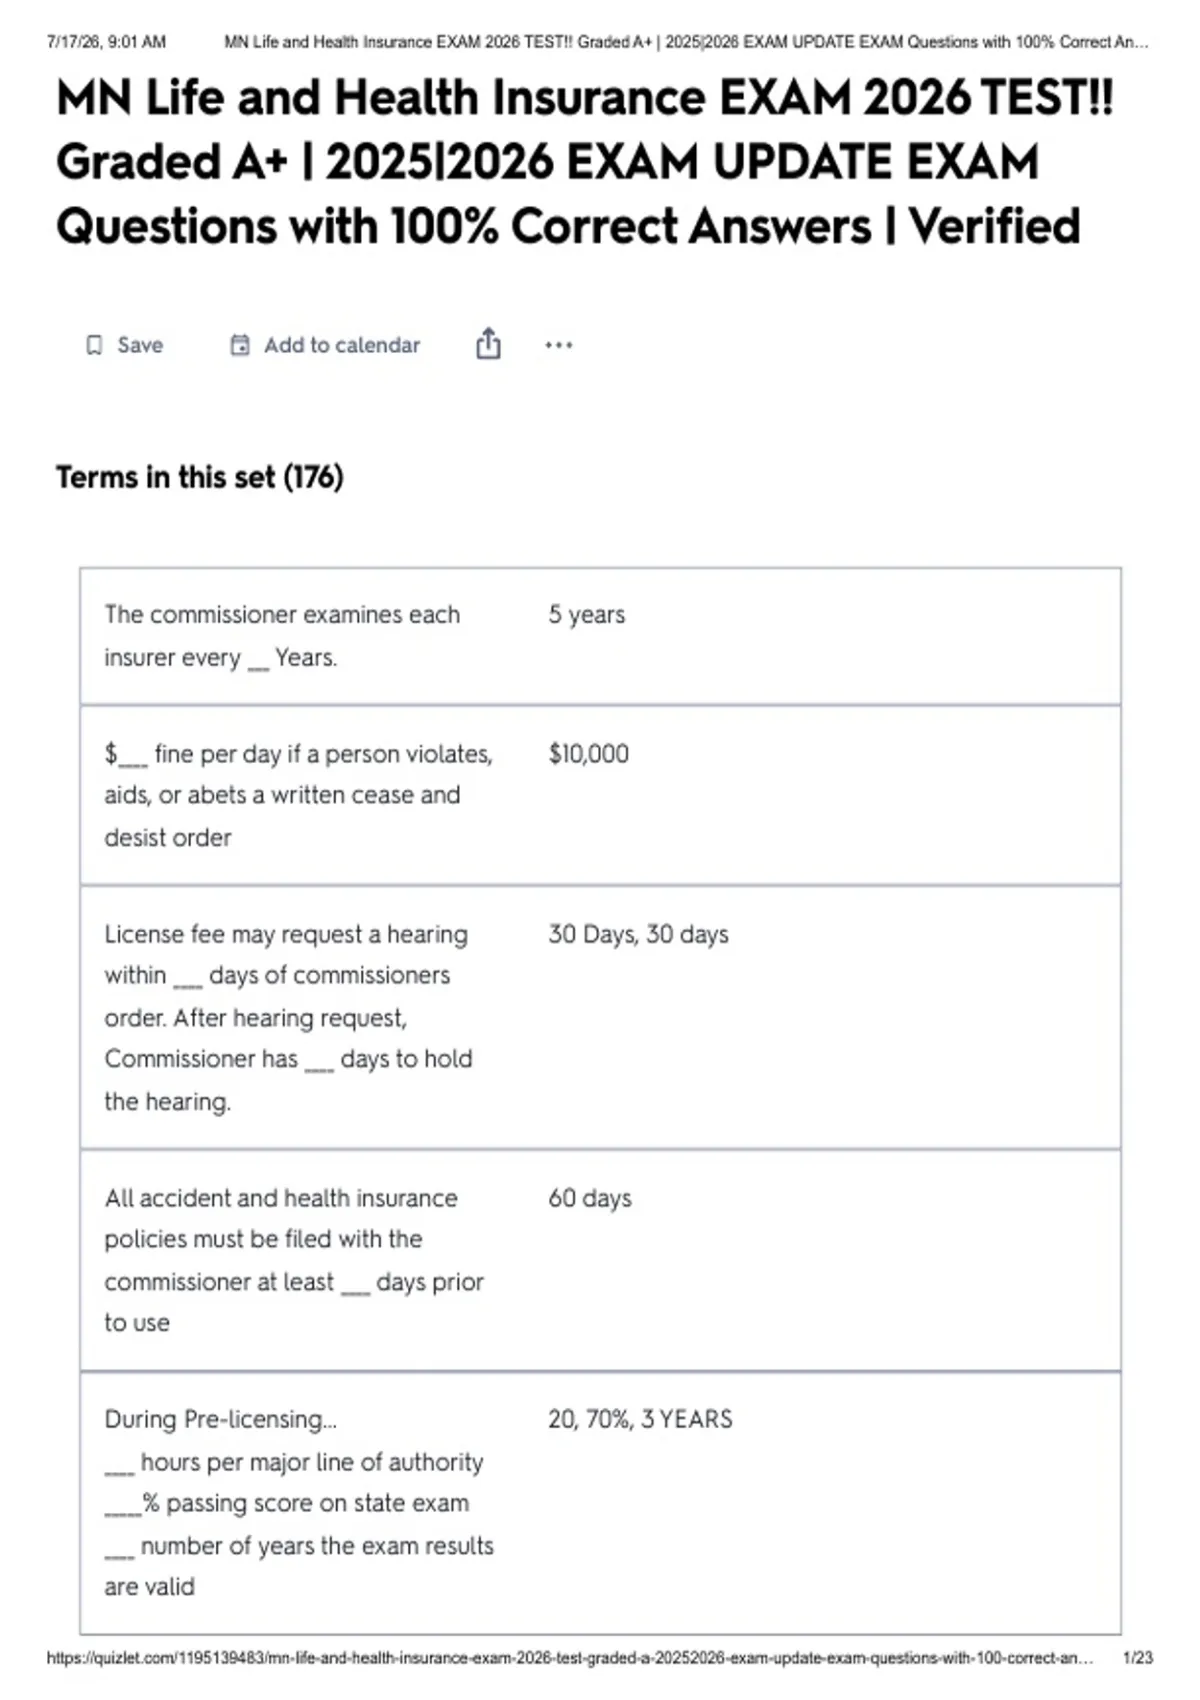
Task: Click the calendar icon beside Add to calendar
Action: (x=240, y=345)
